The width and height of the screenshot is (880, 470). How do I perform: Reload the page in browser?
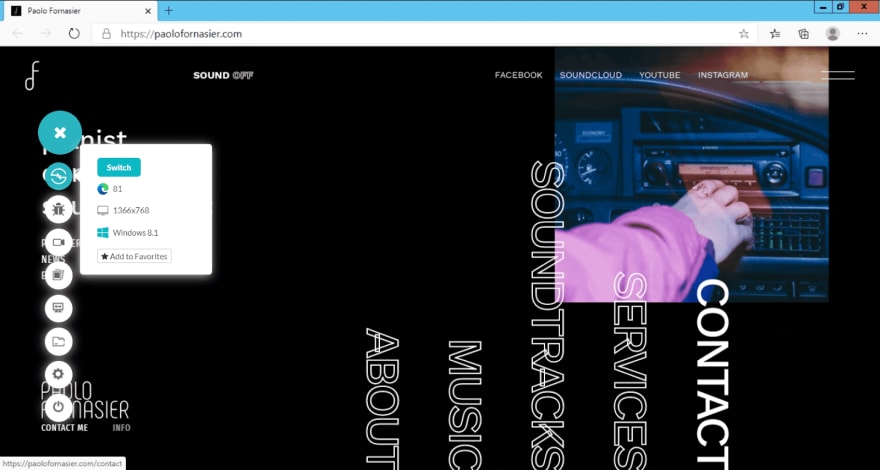tap(74, 34)
